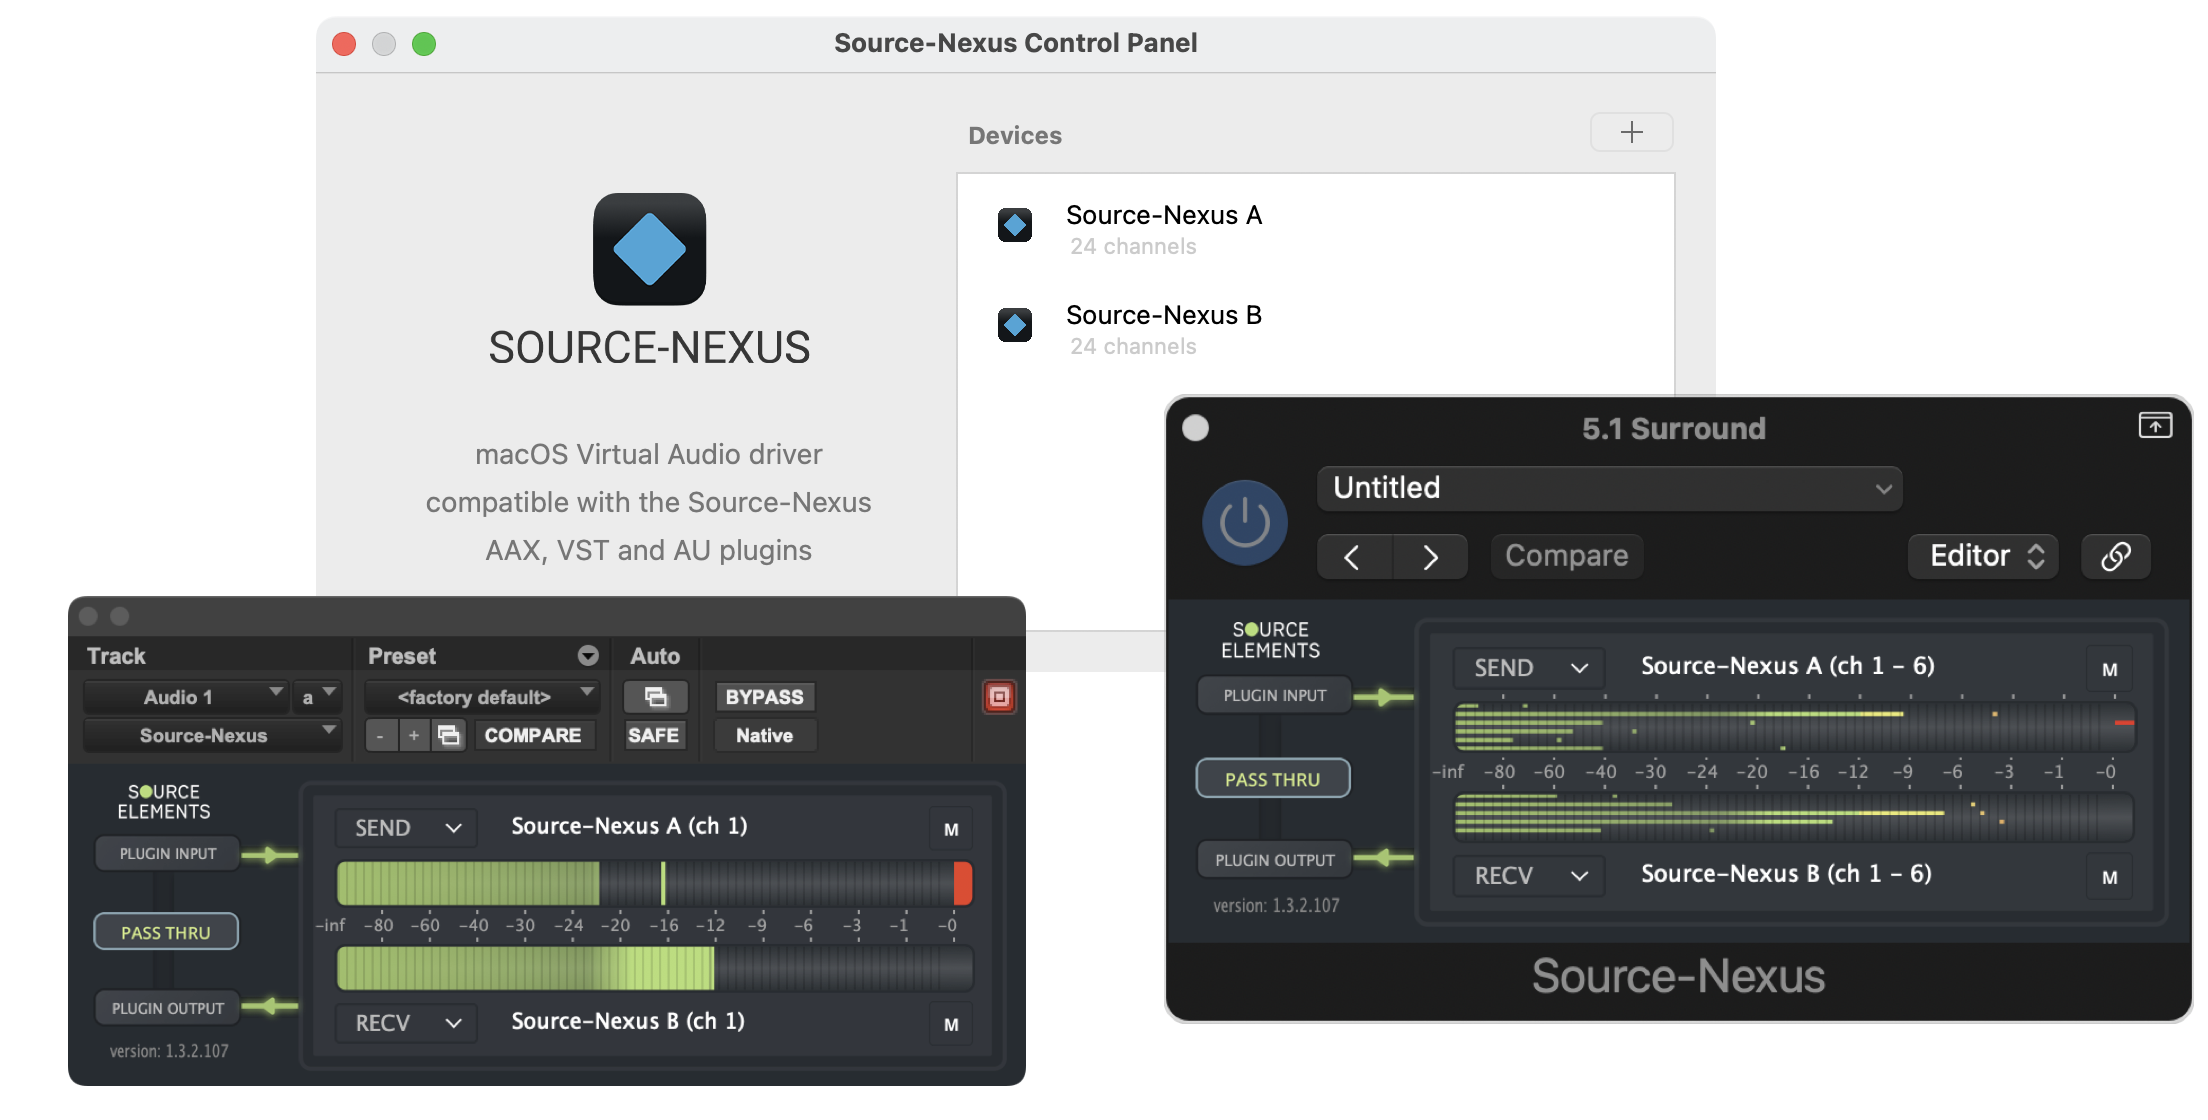Viewport: 2208px width, 1120px height.
Task: Open the Source-Nexus plugin selector dropdown
Action: 212,736
